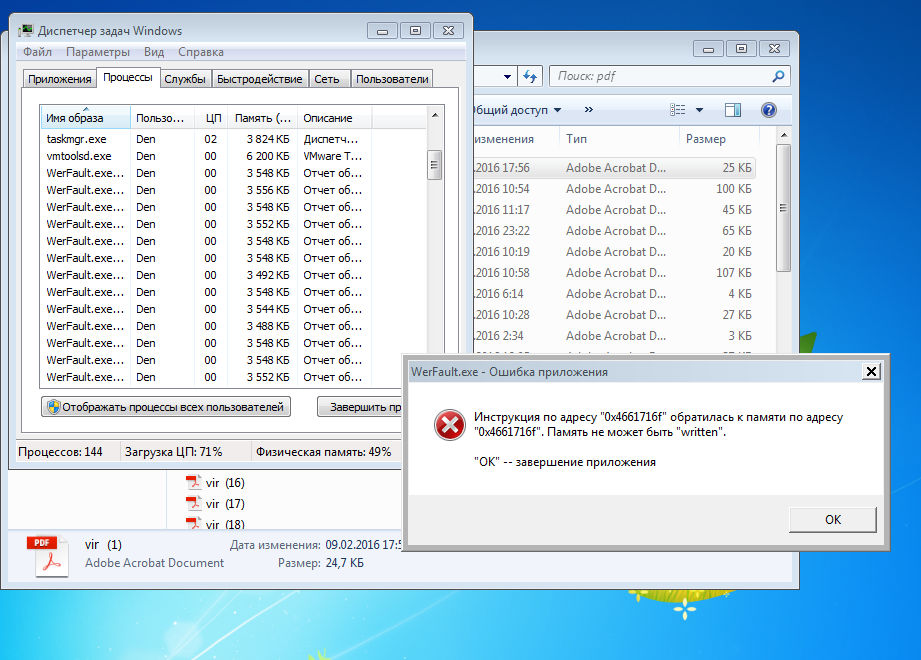Screen dimensions: 921x660
Task: Click the search magnifier icon in Explorer
Action: pyautogui.click(x=779, y=76)
